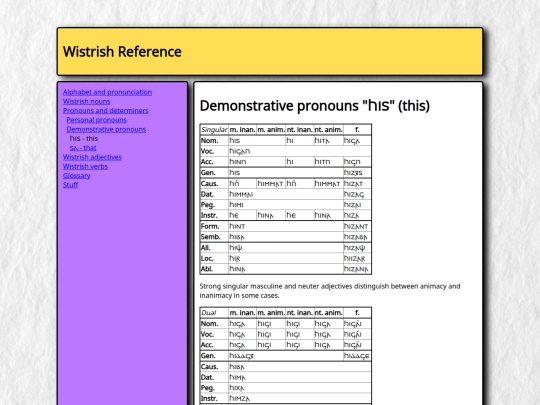This screenshot has width=540, height=405.
Task: Click Dual Acc. feminine cell
Action: pyautogui.click(x=357, y=345)
